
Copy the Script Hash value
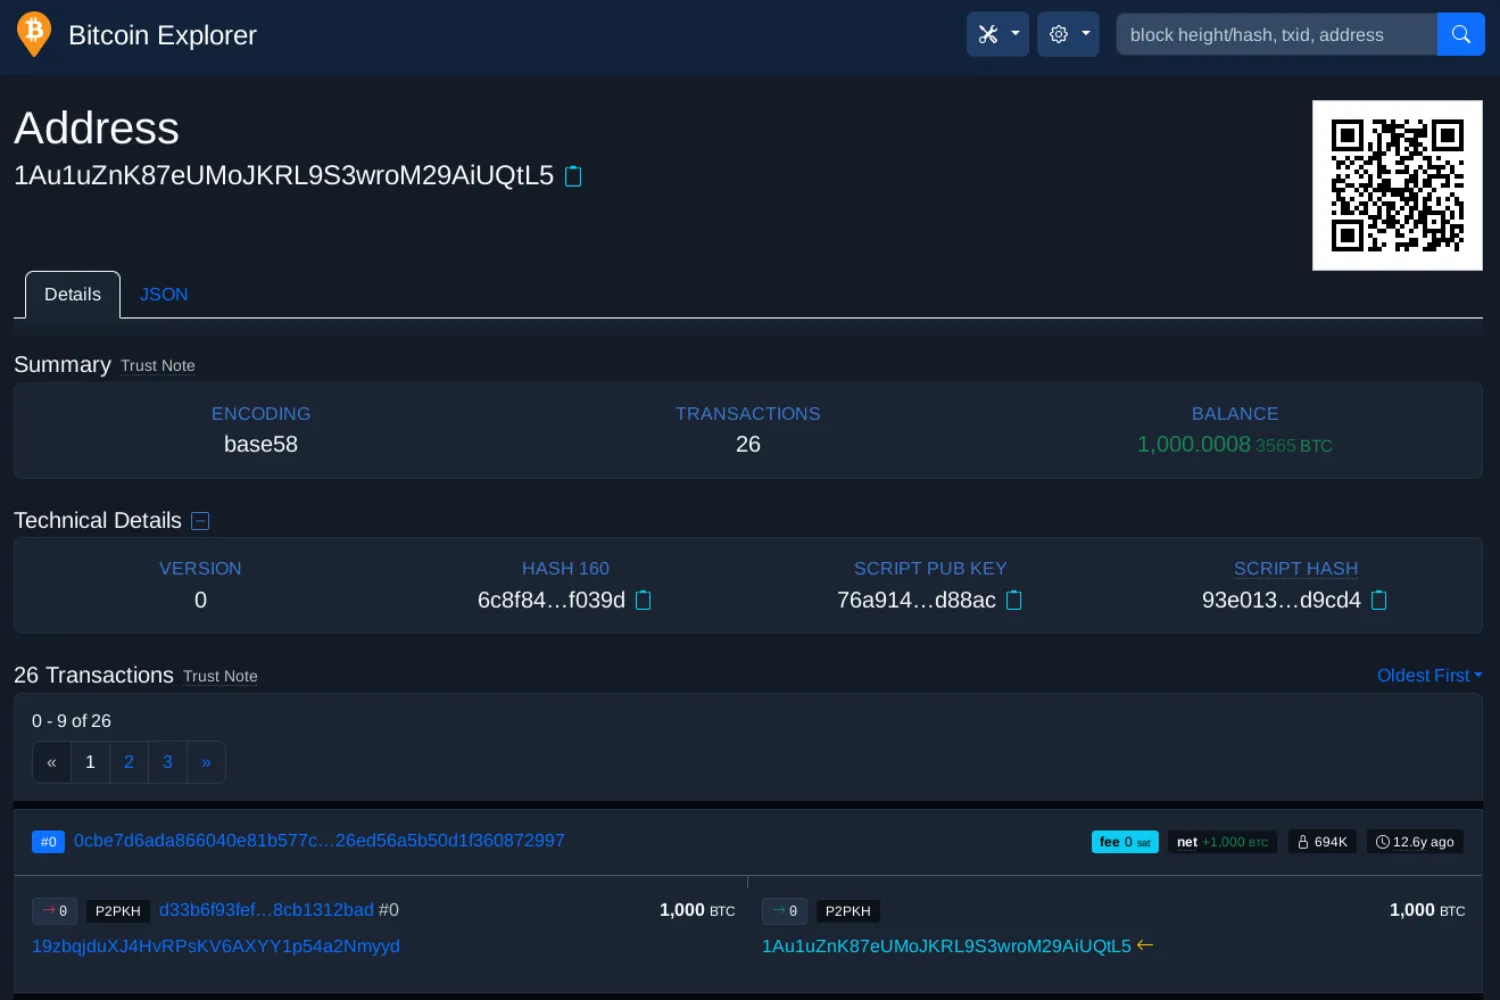1379,600
